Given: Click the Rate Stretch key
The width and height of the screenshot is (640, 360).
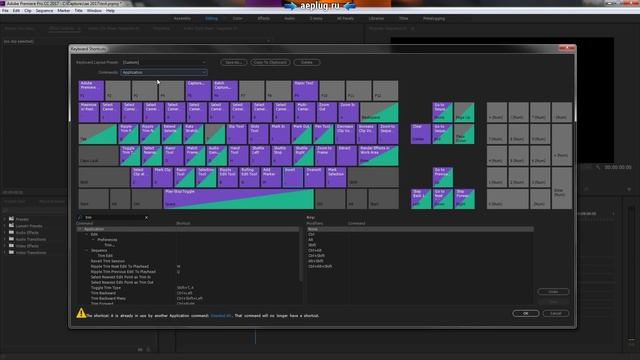Looking at the screenshot, I should (193, 134).
